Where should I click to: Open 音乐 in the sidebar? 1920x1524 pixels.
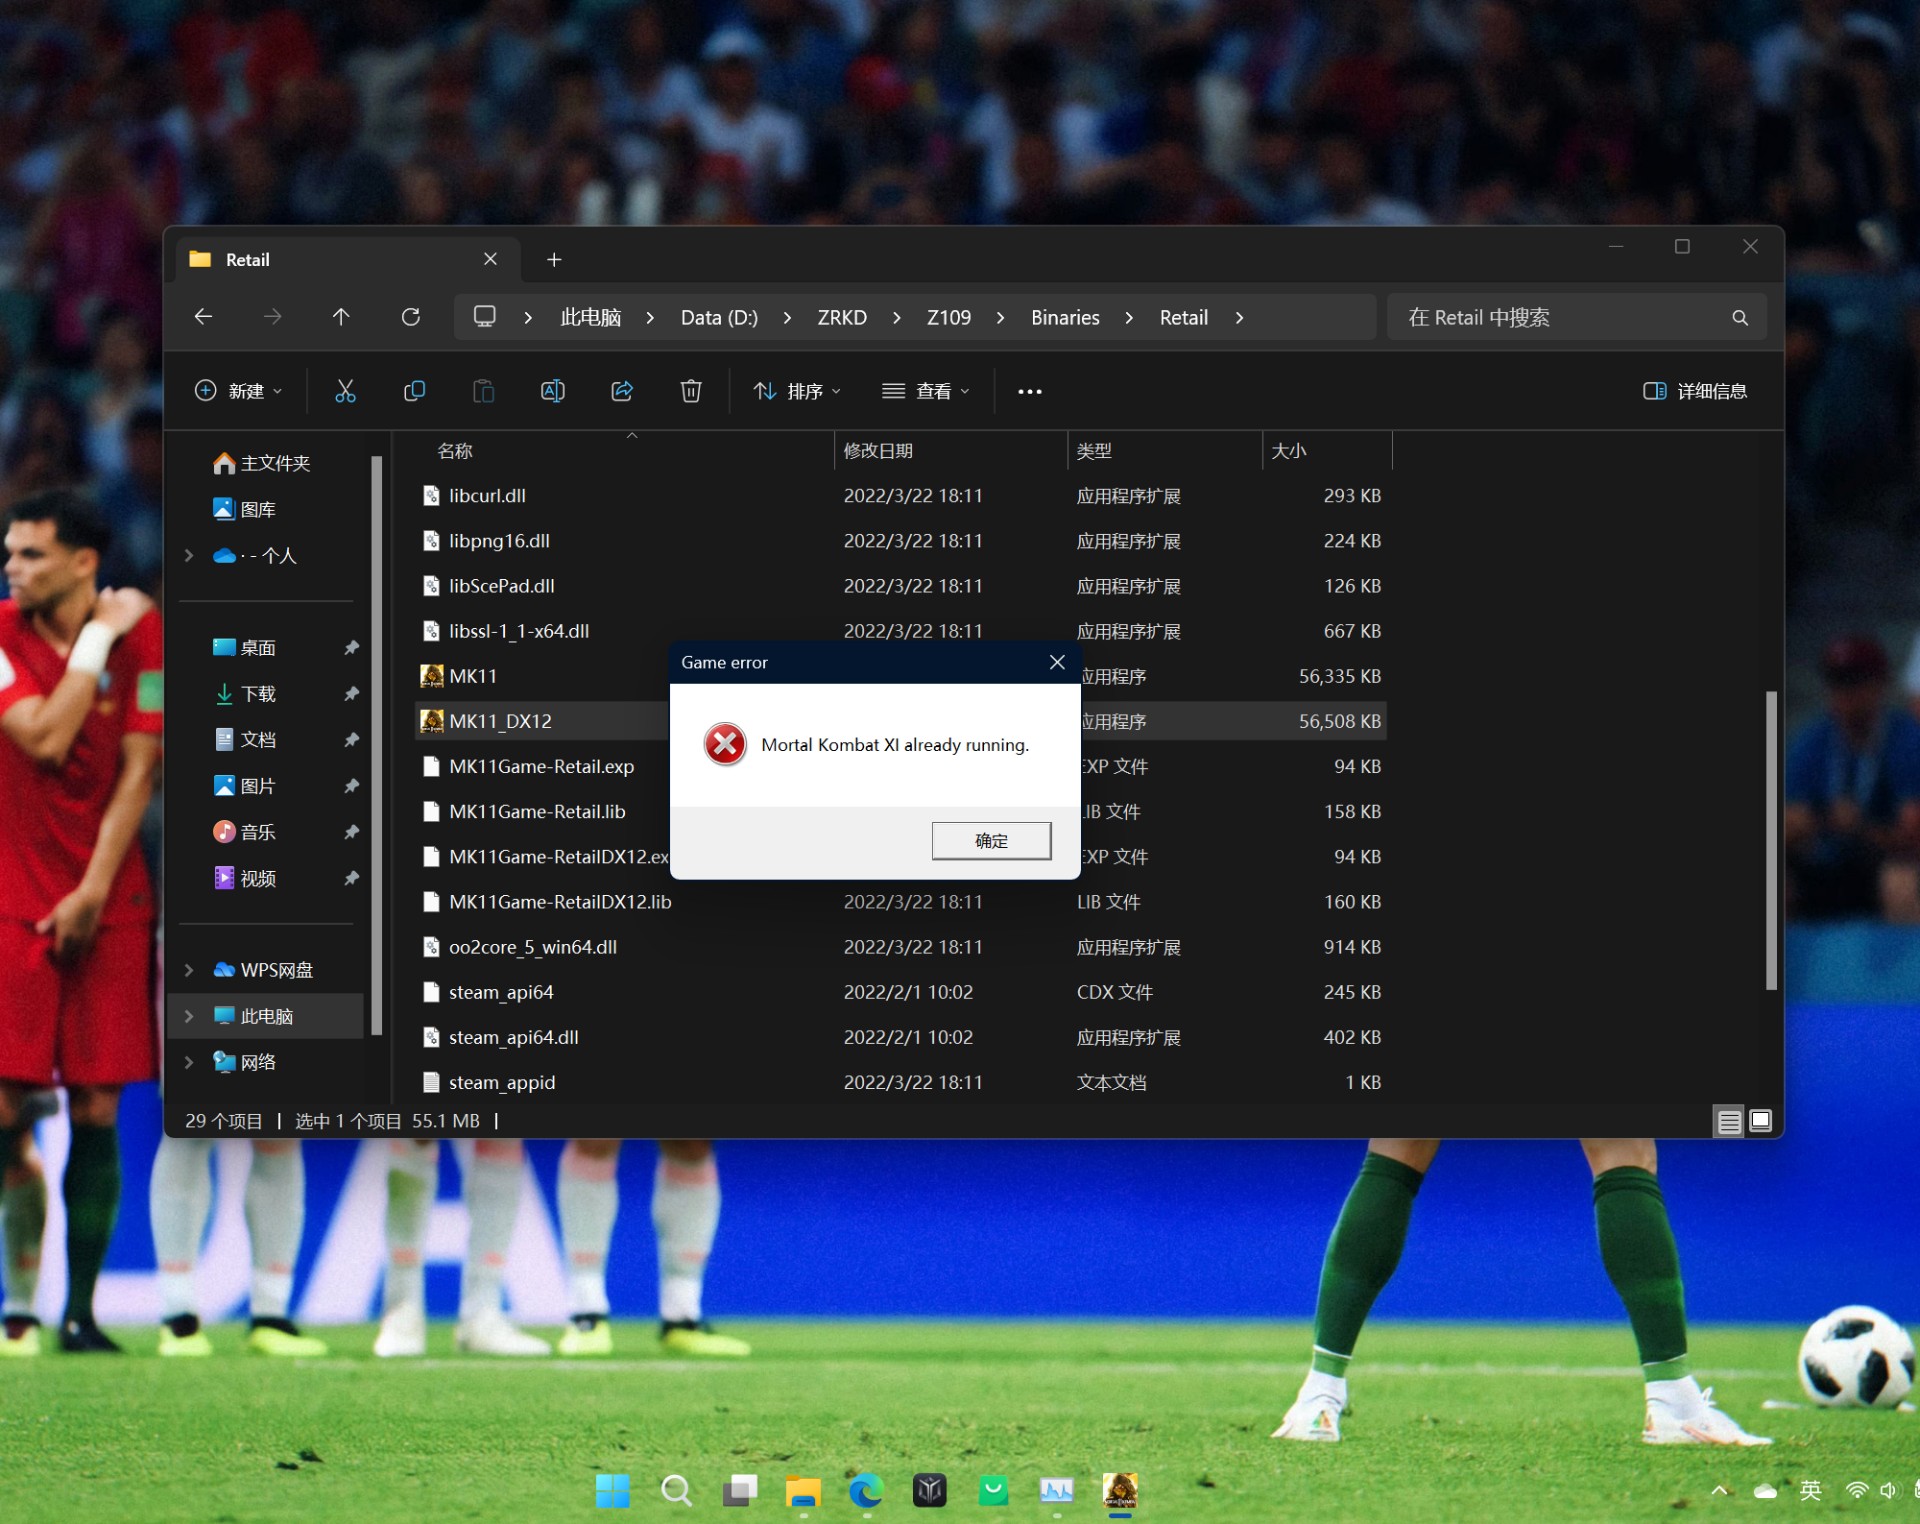245,832
